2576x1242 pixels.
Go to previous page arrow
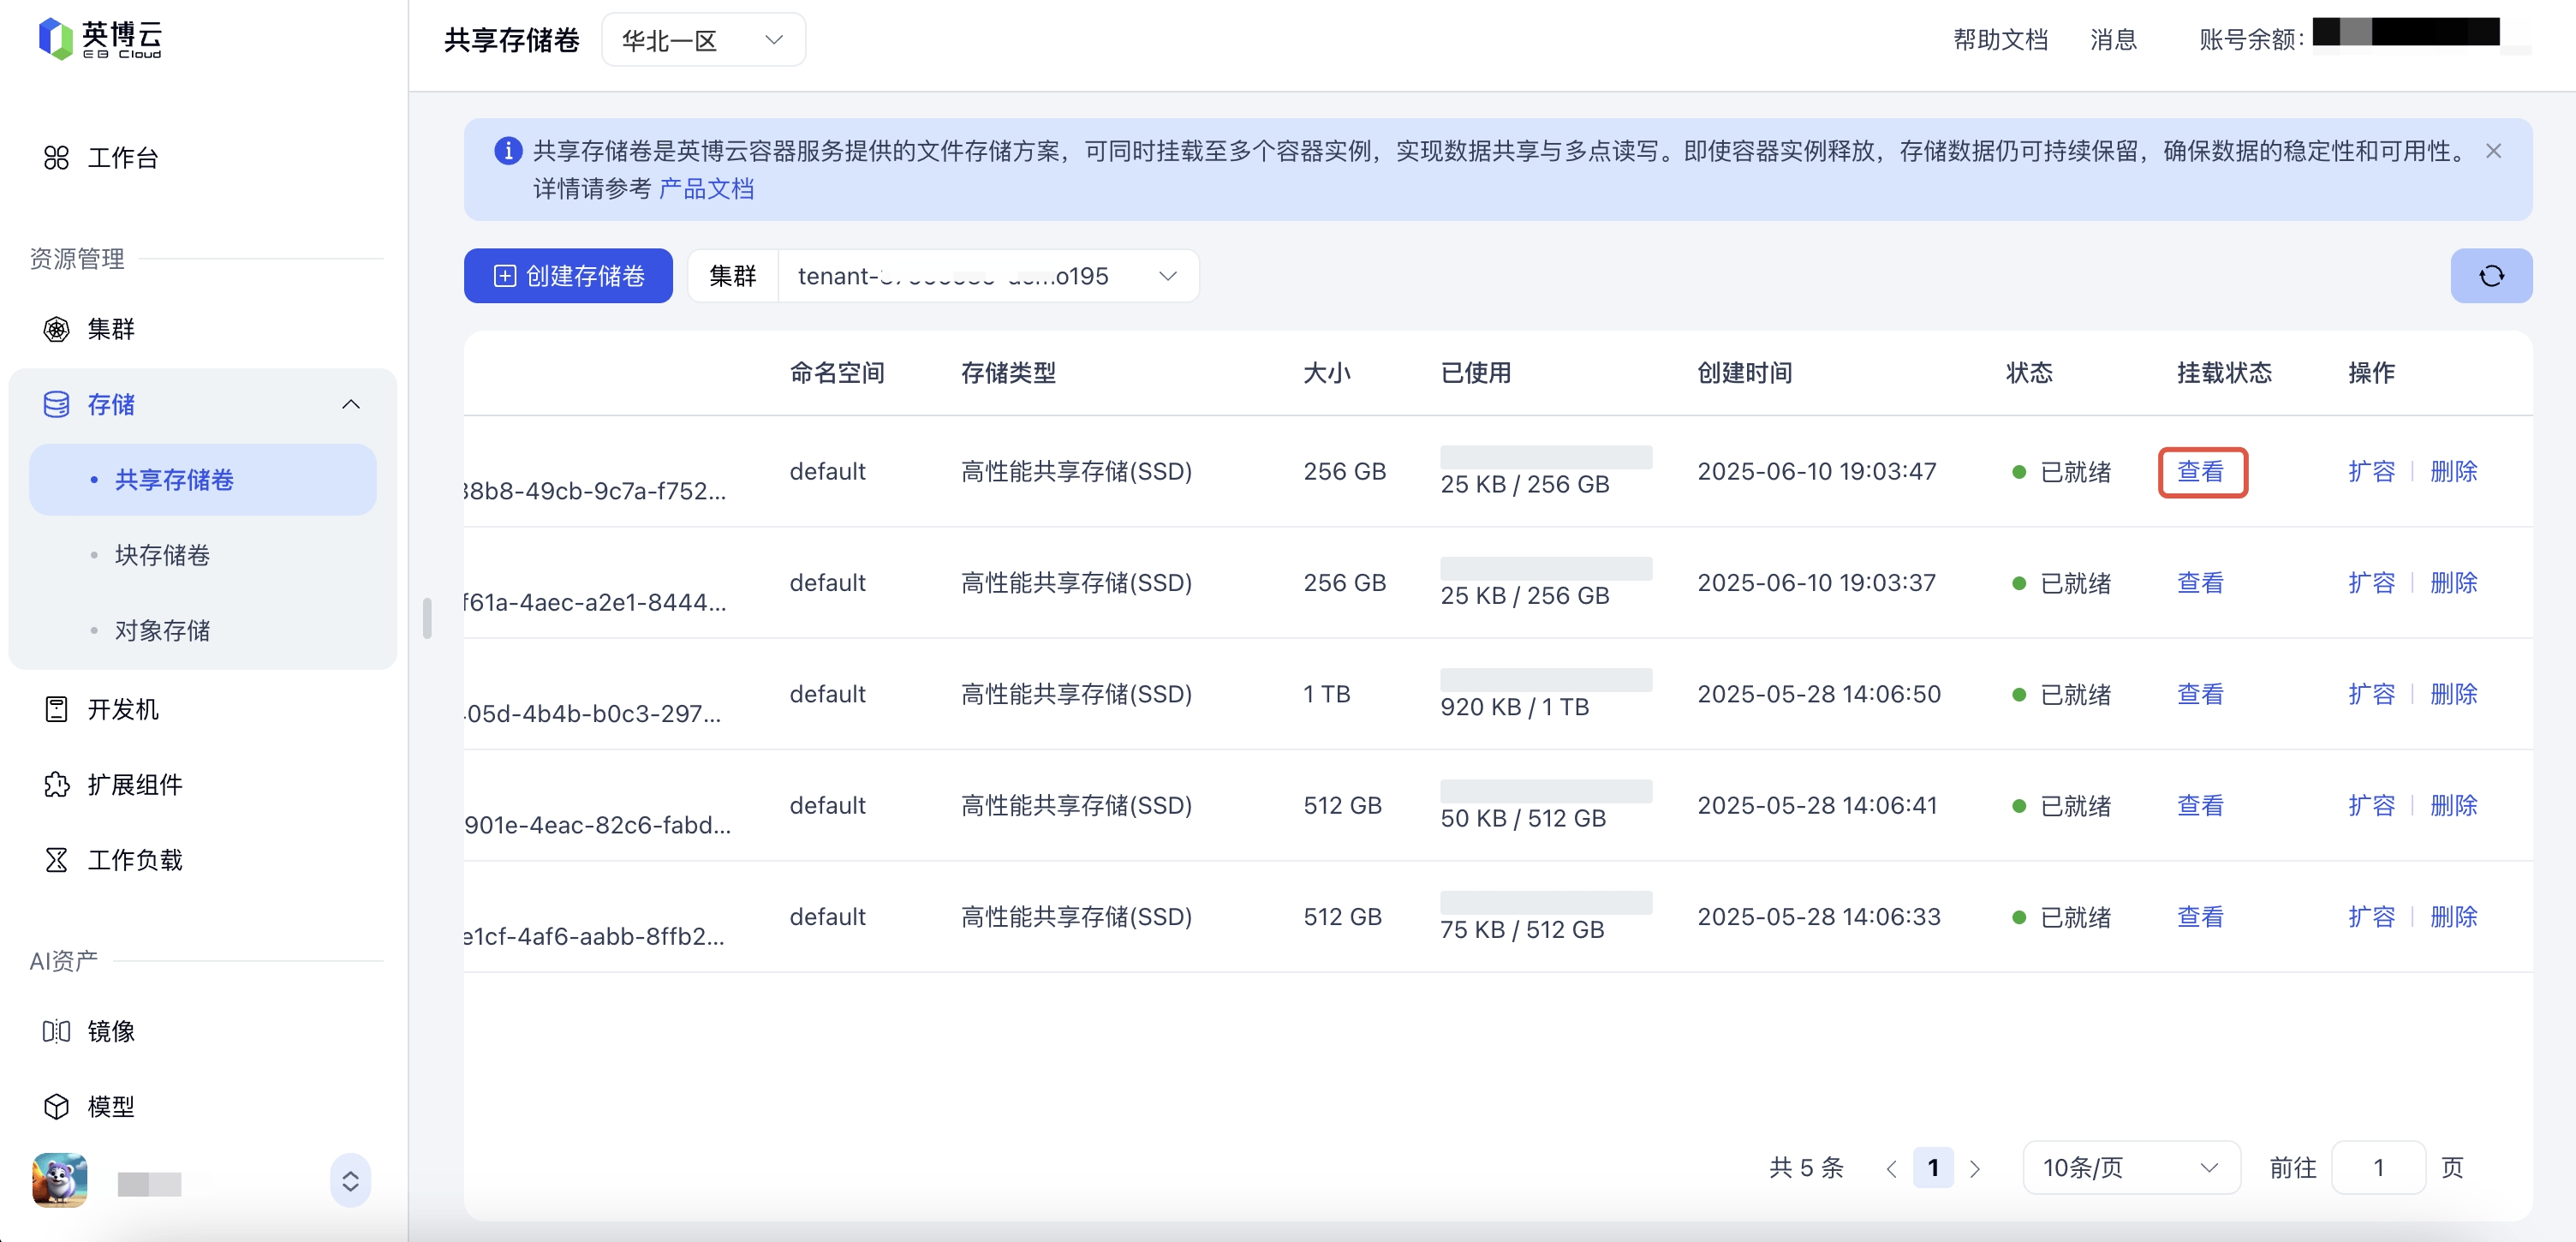1891,1168
